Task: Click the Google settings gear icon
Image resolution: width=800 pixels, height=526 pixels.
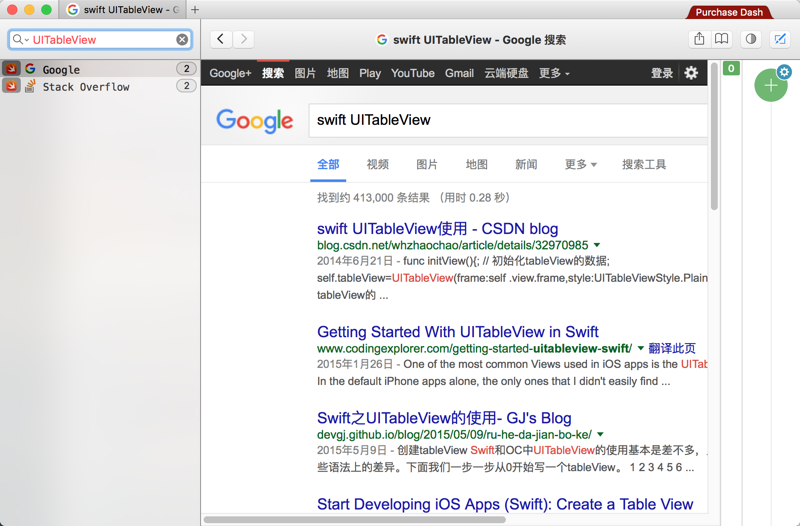Action: (691, 73)
